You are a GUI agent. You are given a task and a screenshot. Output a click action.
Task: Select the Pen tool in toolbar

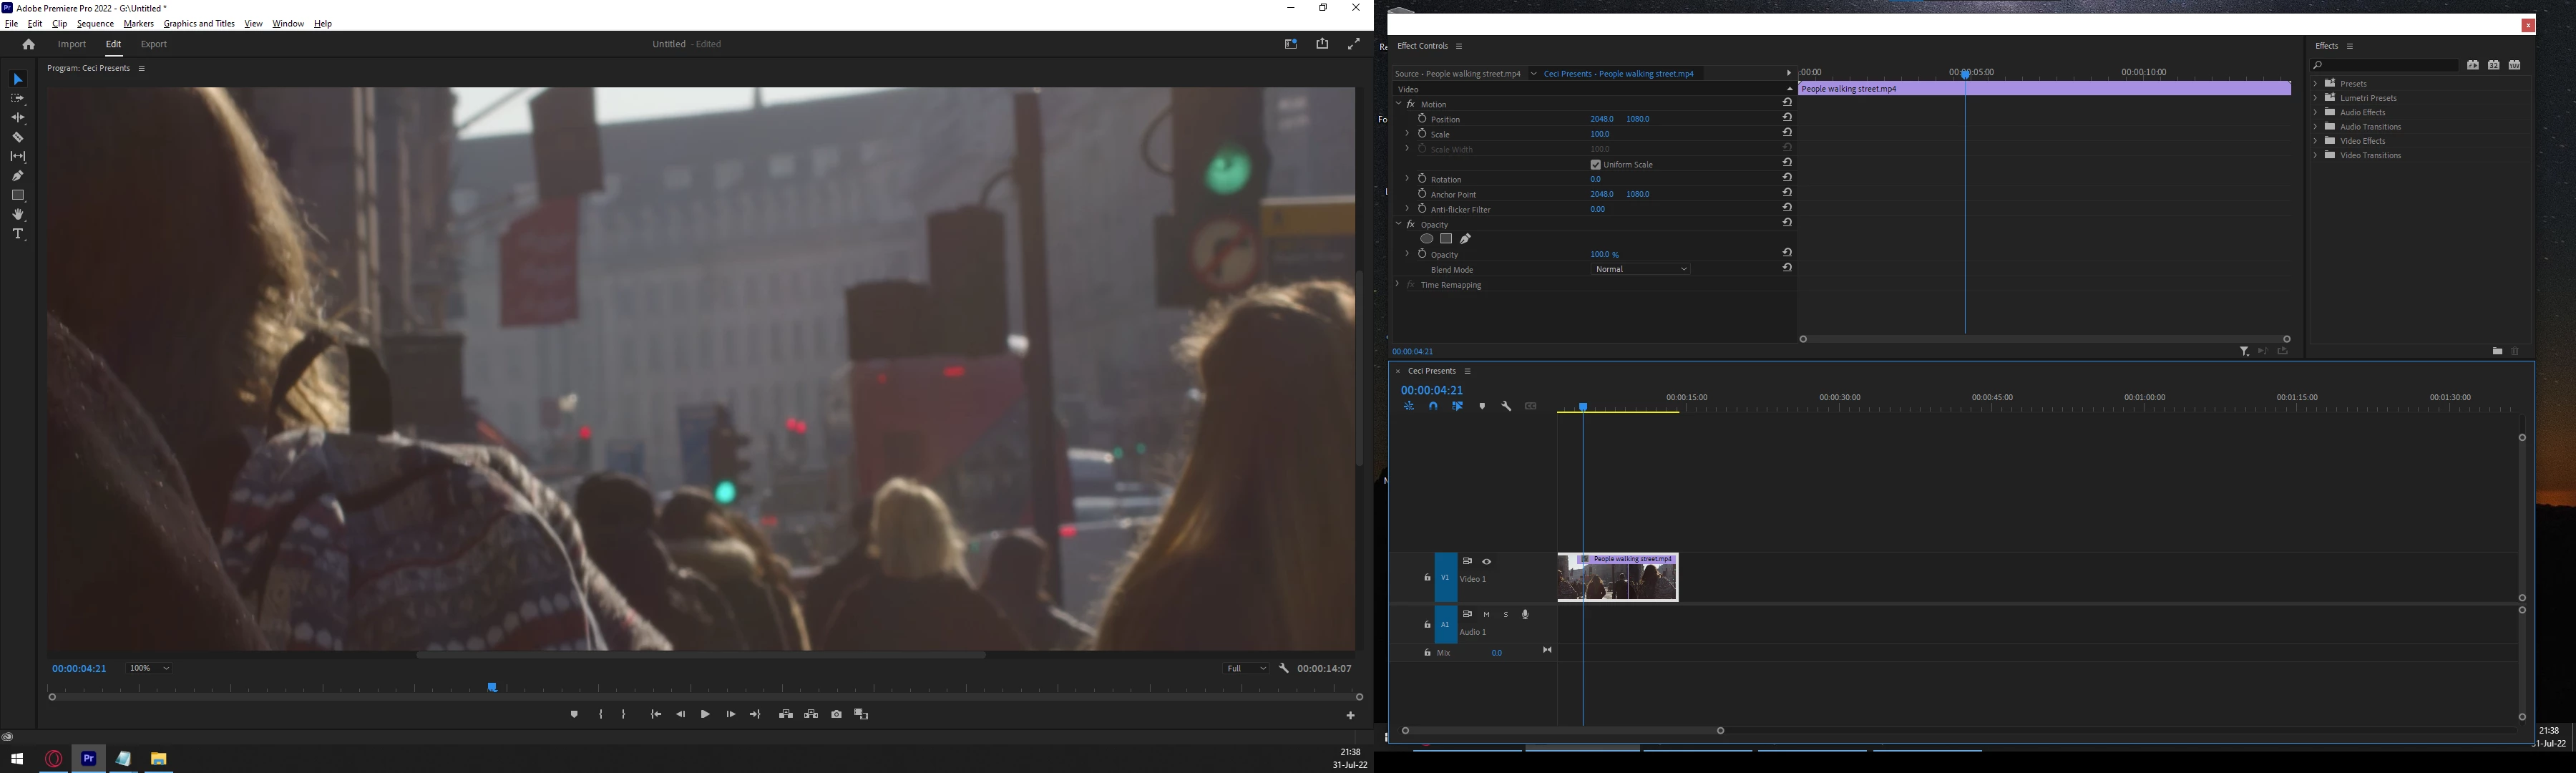pos(18,176)
